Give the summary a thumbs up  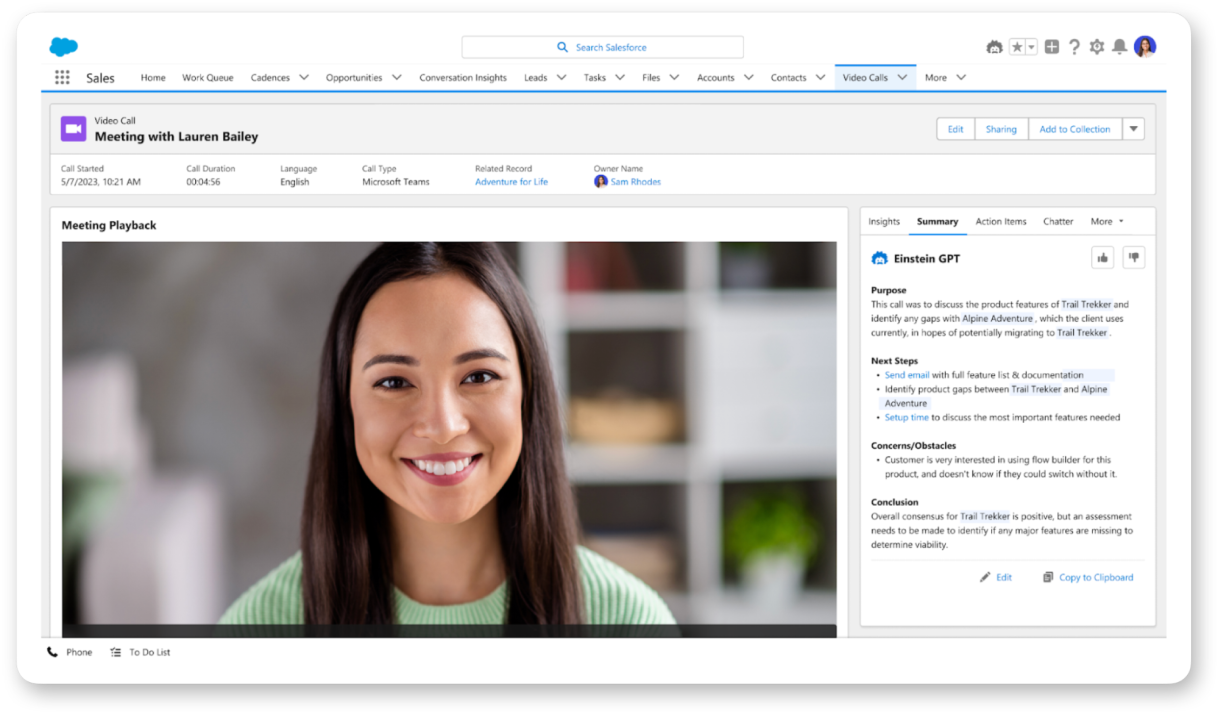1102,257
